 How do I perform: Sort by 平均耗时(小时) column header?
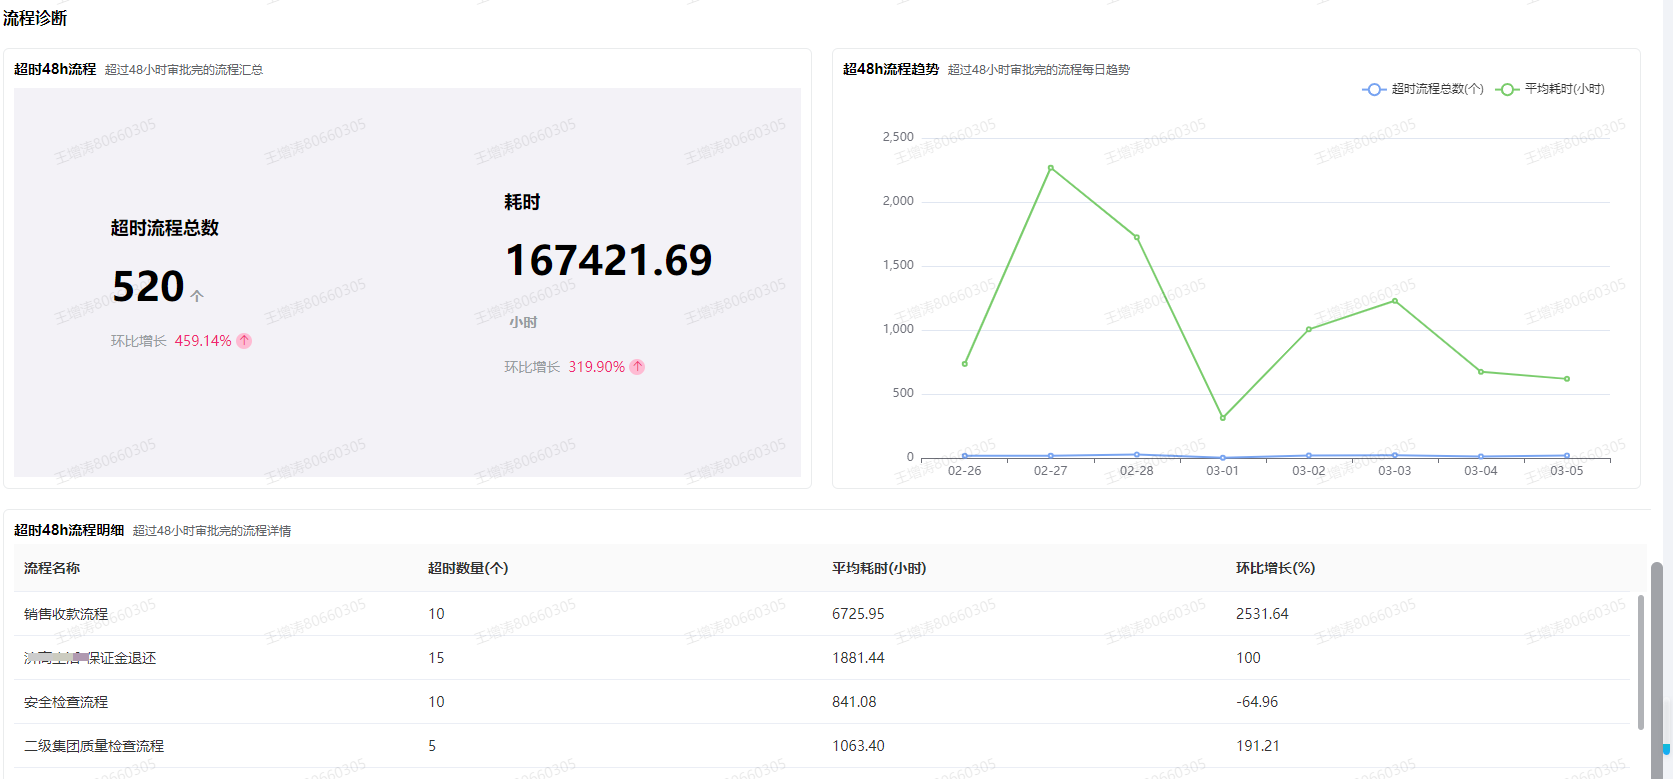[879, 568]
